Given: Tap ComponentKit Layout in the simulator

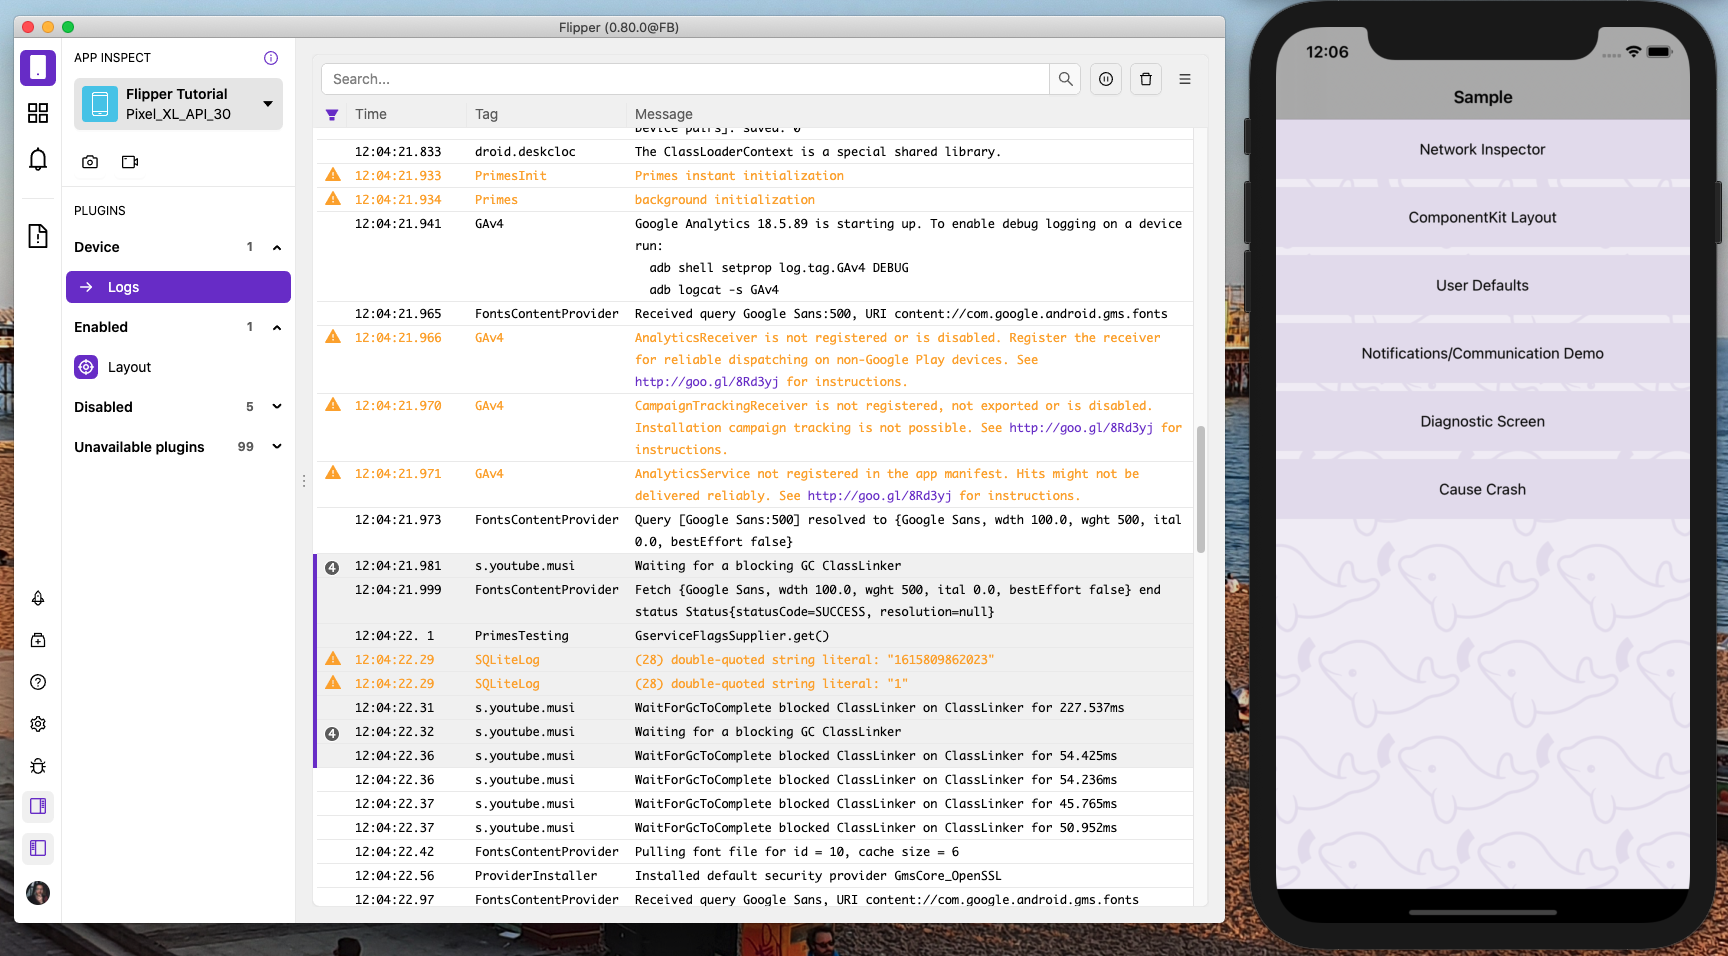Looking at the screenshot, I should coord(1482,218).
